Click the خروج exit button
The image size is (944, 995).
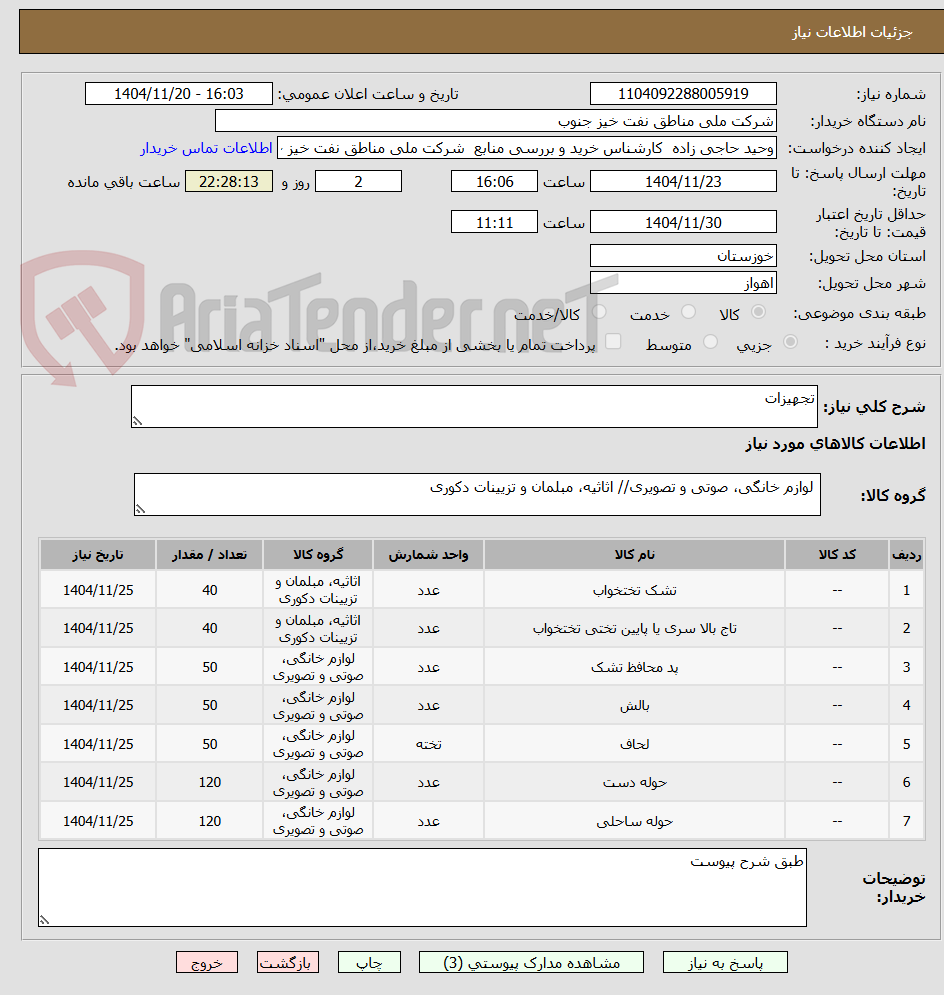tap(207, 962)
